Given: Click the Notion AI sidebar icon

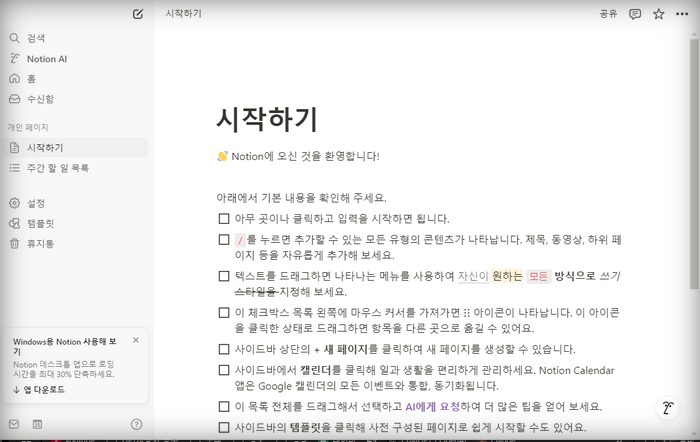Looking at the screenshot, I should click(15, 58).
